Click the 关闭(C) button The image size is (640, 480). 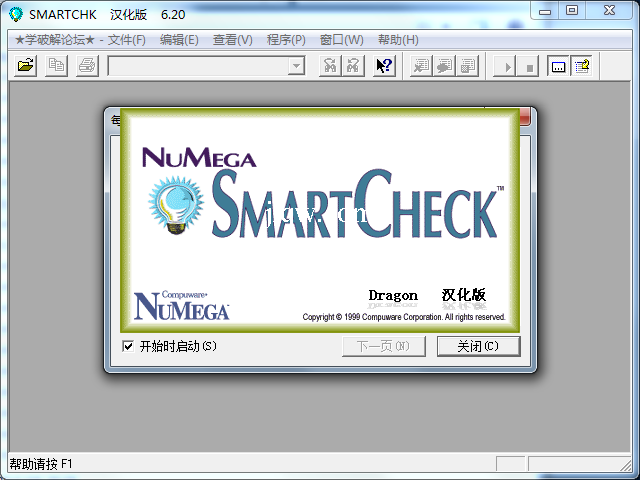479,346
